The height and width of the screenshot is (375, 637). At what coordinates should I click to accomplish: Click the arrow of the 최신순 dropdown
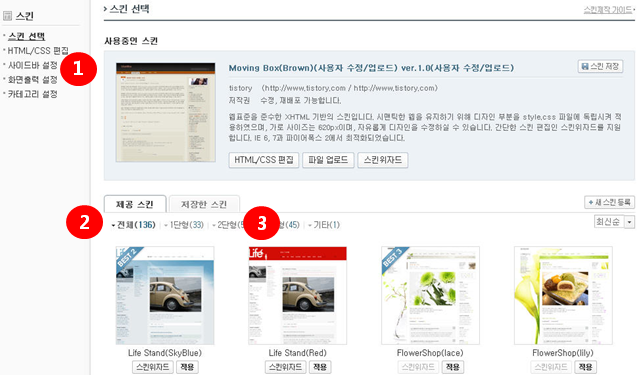point(629,221)
